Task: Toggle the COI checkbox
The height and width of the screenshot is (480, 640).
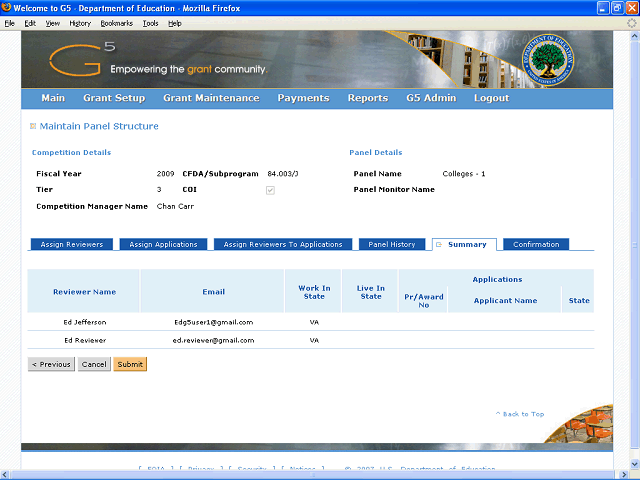Action: pos(270,190)
